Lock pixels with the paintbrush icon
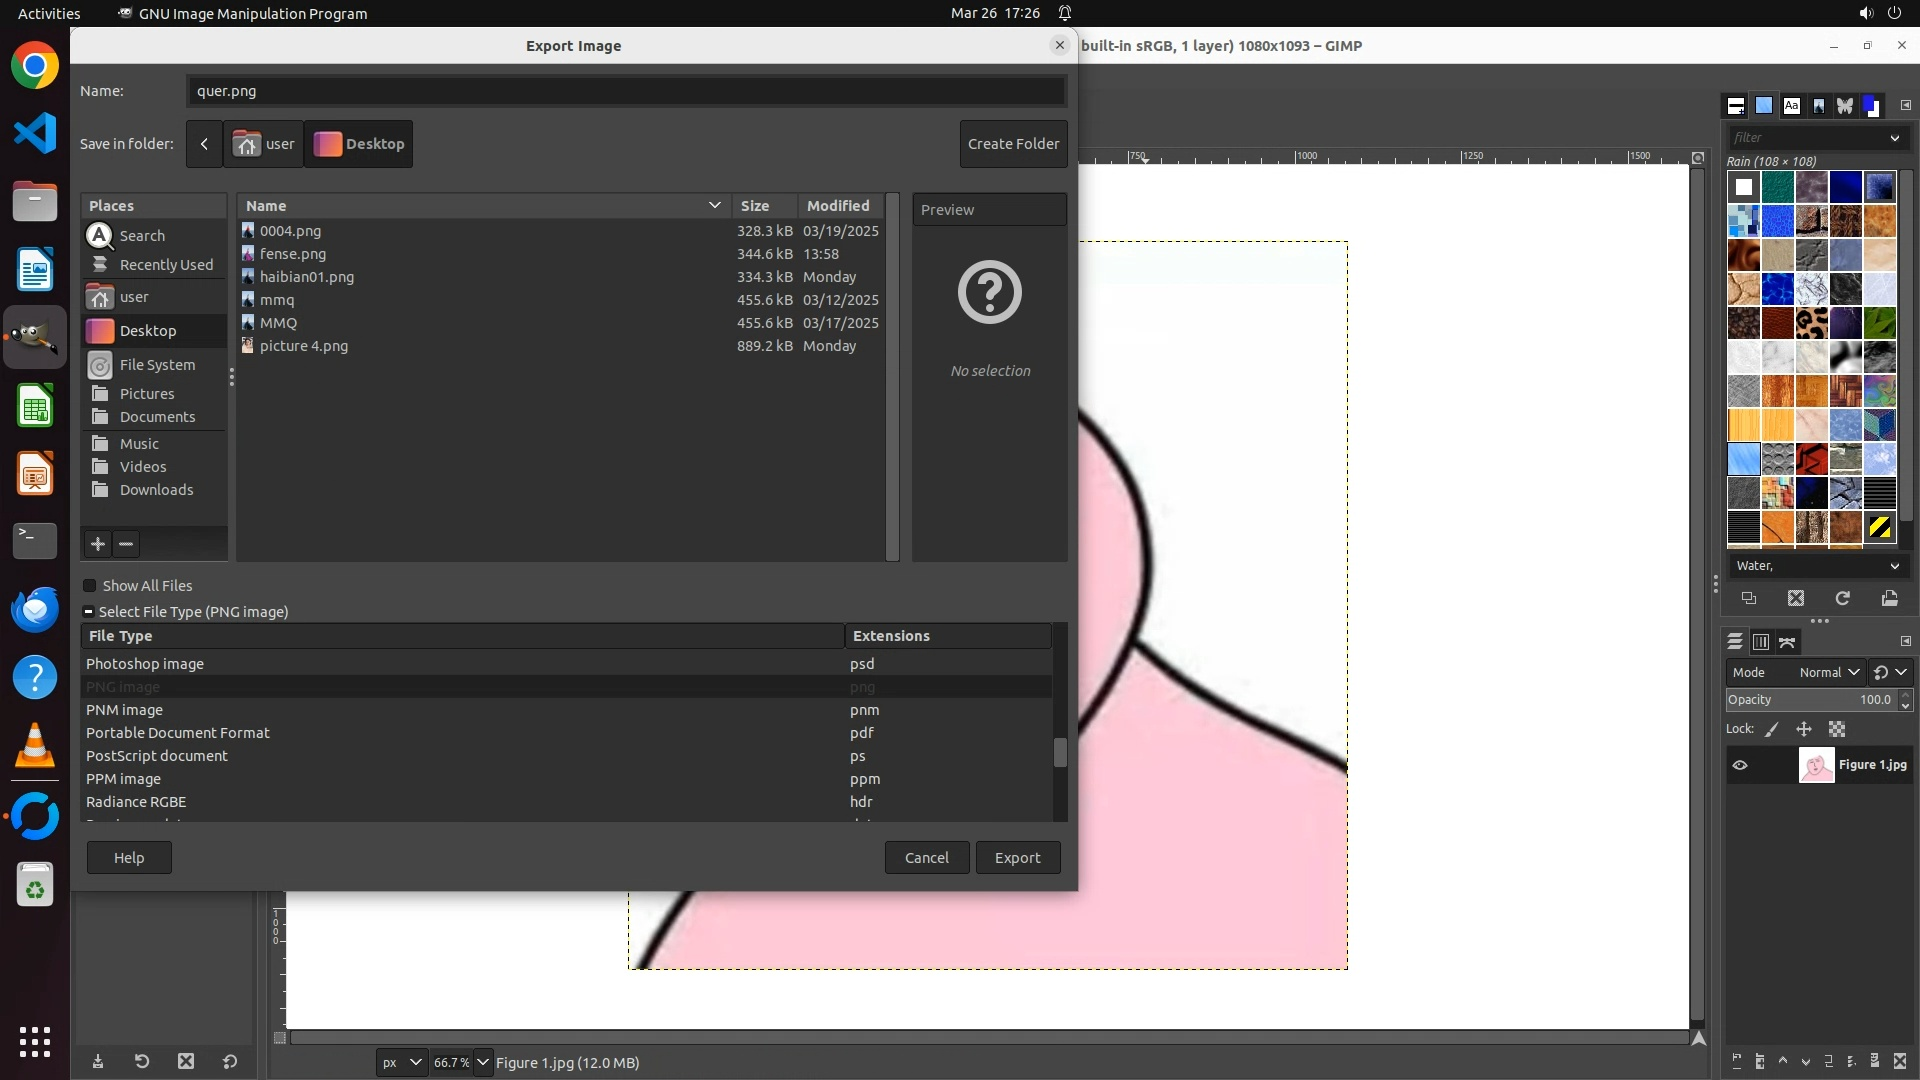1920x1080 pixels. 1772,730
